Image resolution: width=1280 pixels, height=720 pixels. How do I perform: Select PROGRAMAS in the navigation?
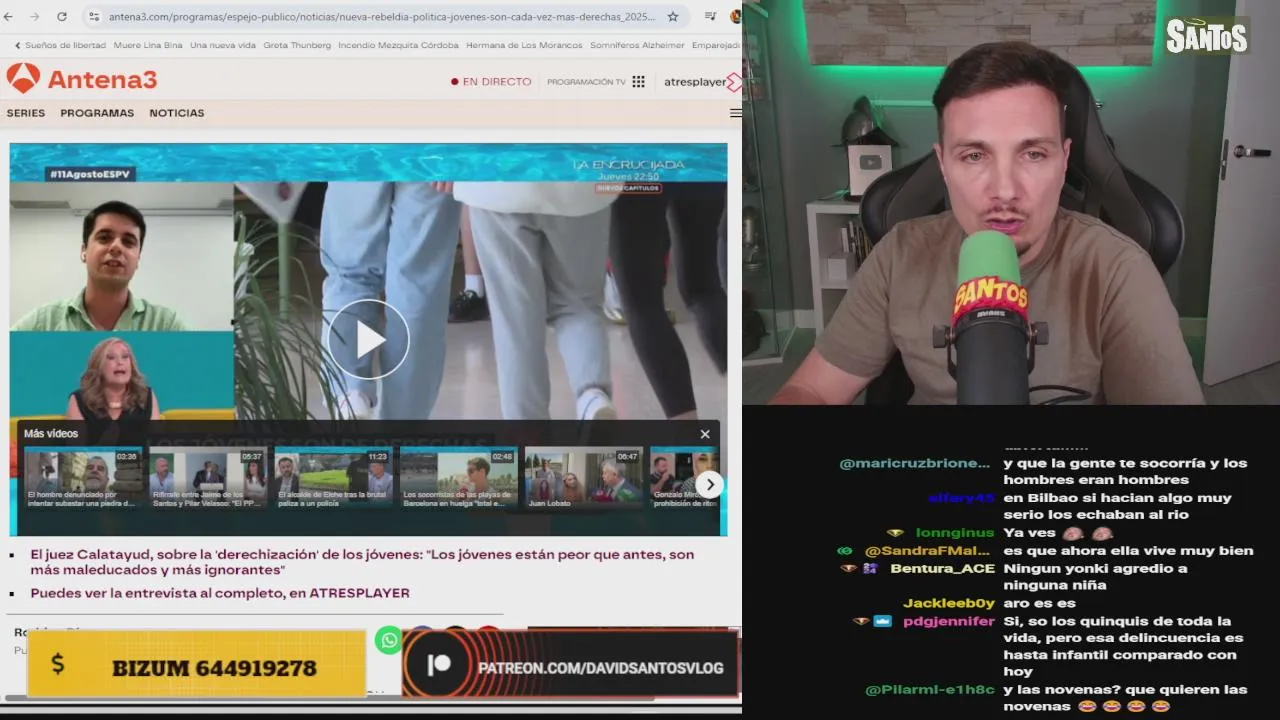point(97,113)
